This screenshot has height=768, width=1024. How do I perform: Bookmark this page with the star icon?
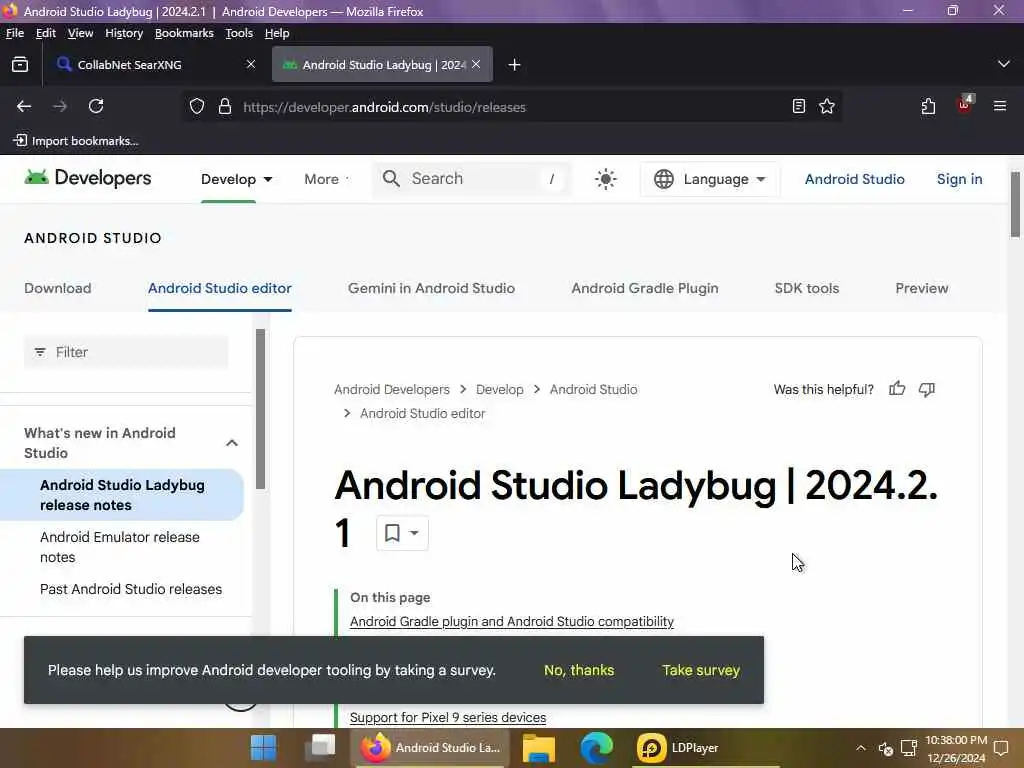pos(827,106)
